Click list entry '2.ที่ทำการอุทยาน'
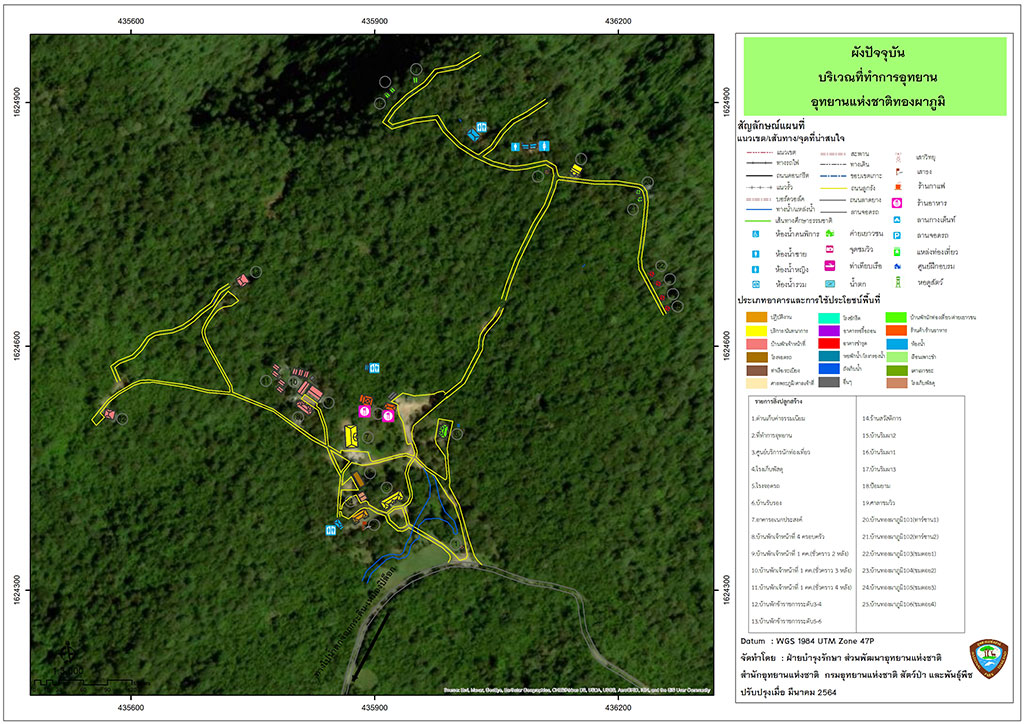Screen dimensions: 1024x724 coord(771,435)
